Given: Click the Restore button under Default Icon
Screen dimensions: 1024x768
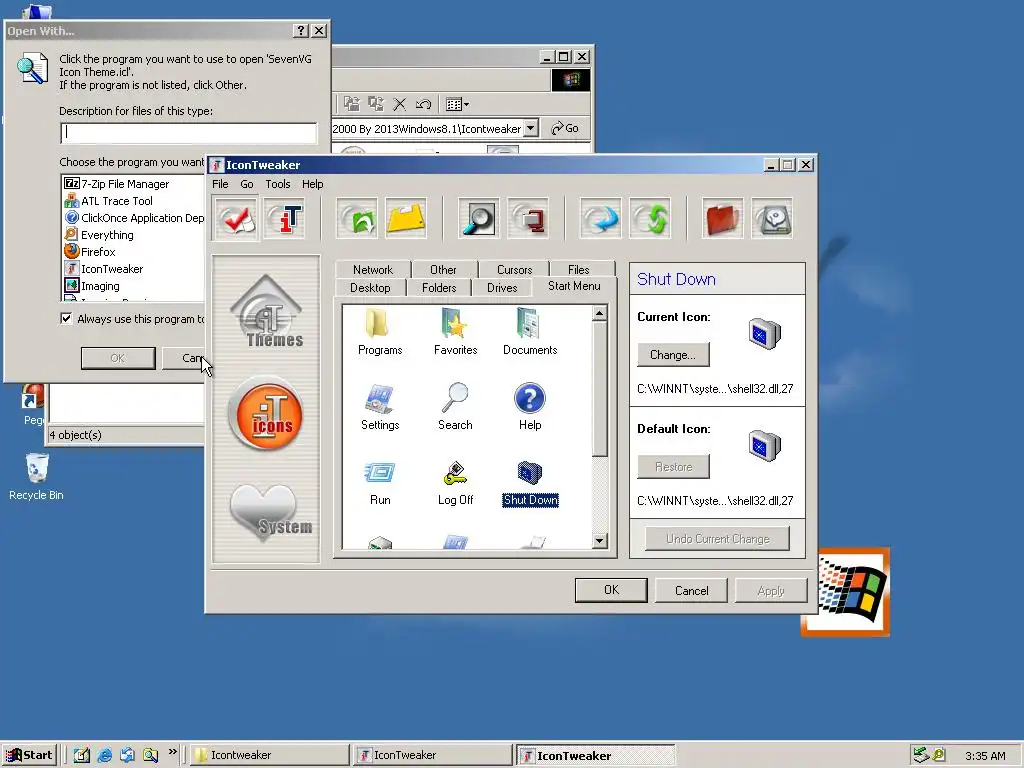Looking at the screenshot, I should [x=673, y=467].
